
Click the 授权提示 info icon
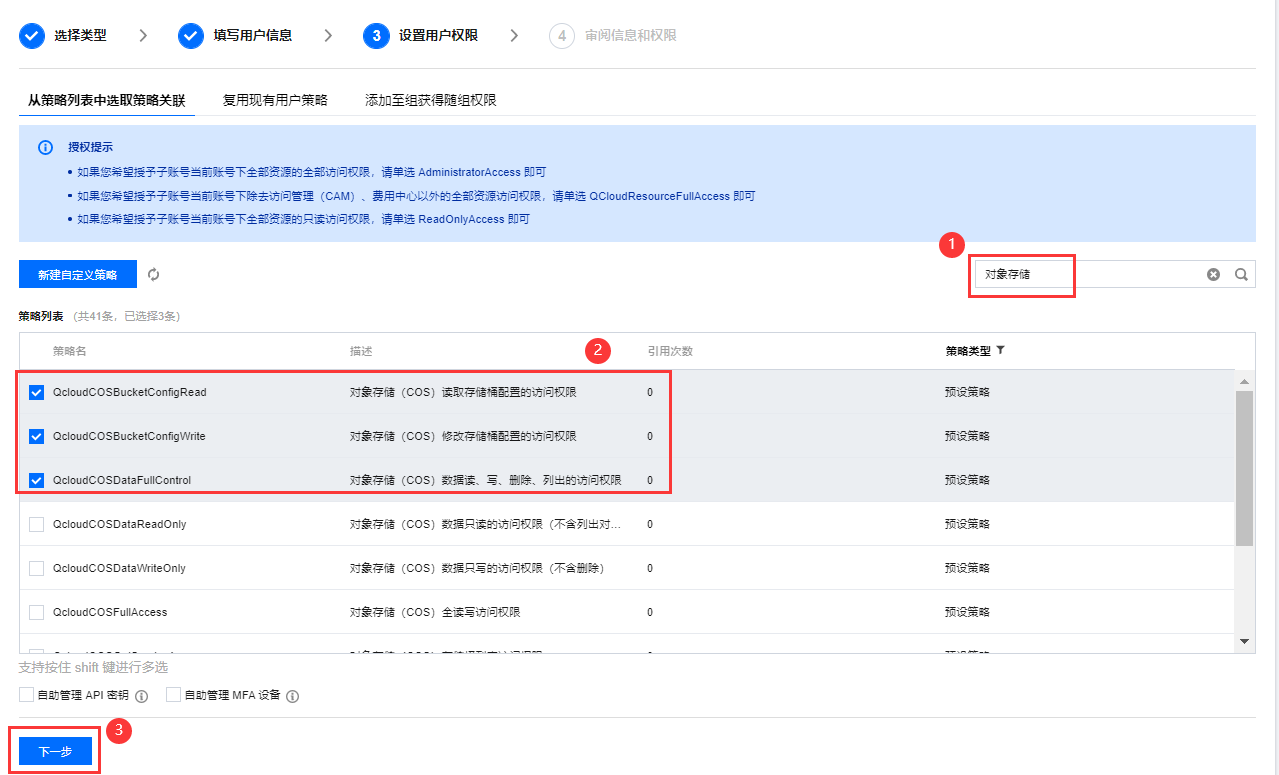(x=45, y=147)
